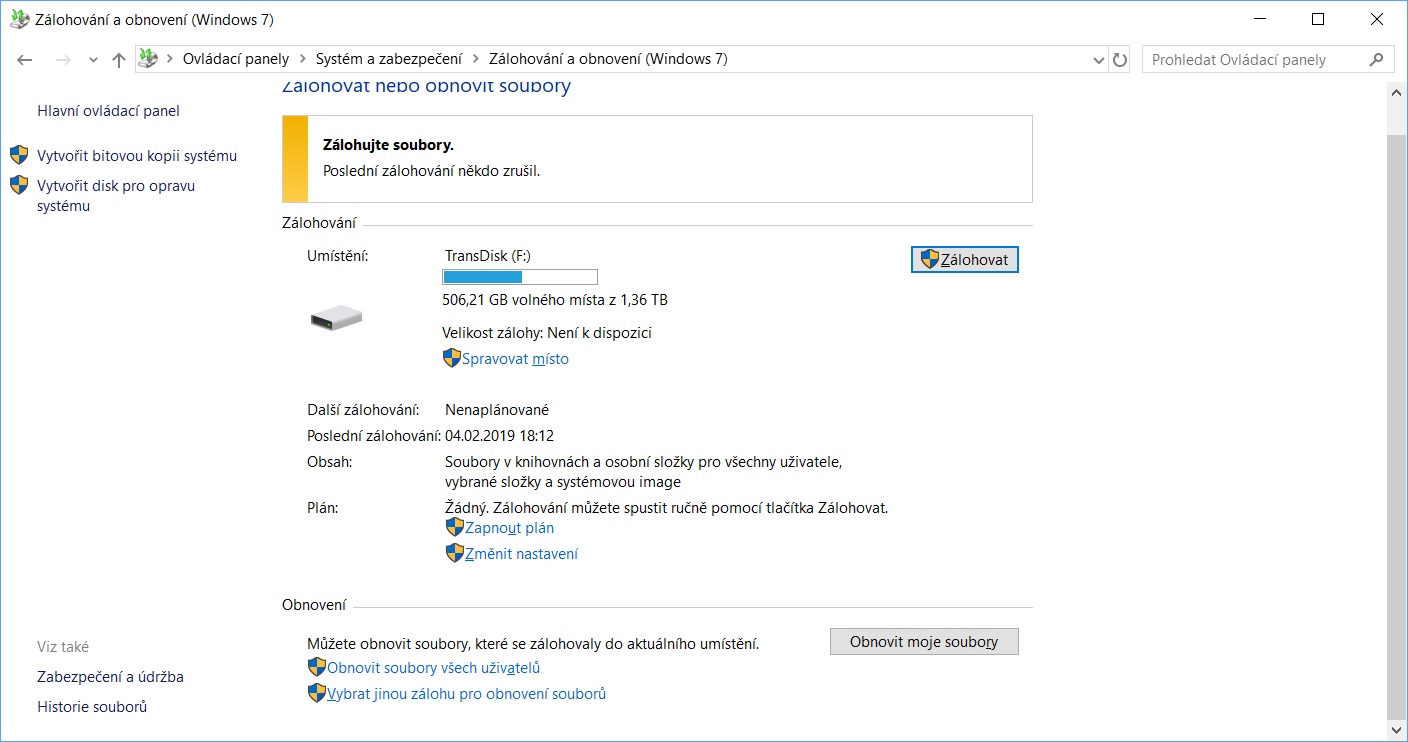
Task: Open 'Vytvořit disk pro opravu systému' link
Action: [x=116, y=196]
